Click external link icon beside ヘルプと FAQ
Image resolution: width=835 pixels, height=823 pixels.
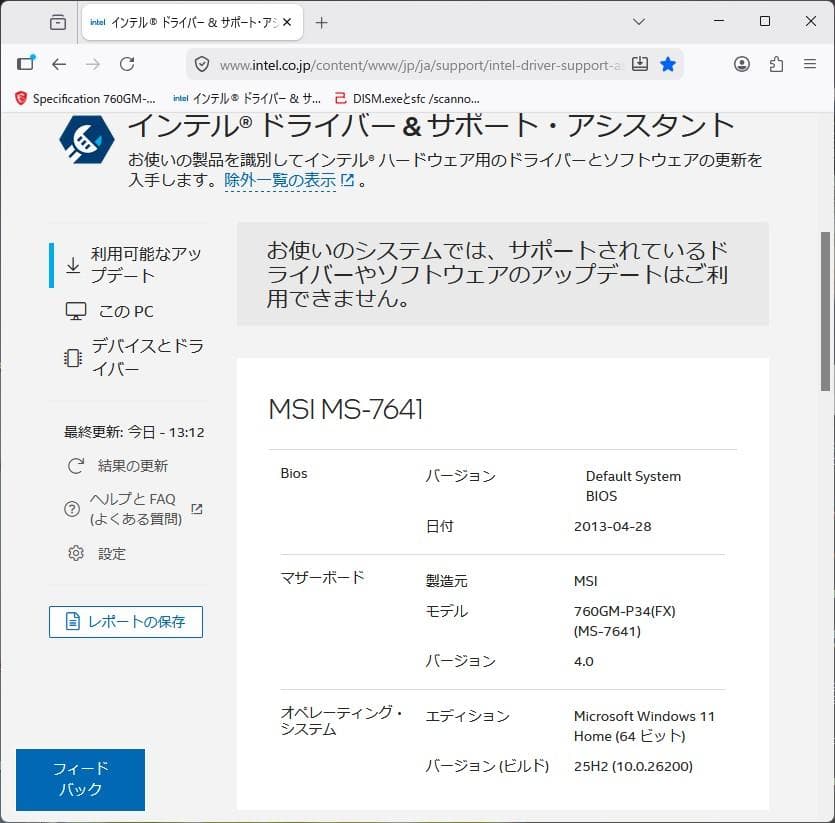(x=197, y=509)
